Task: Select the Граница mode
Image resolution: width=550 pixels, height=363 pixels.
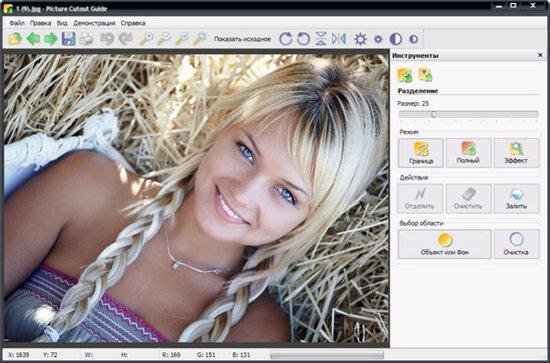Action: [x=421, y=153]
